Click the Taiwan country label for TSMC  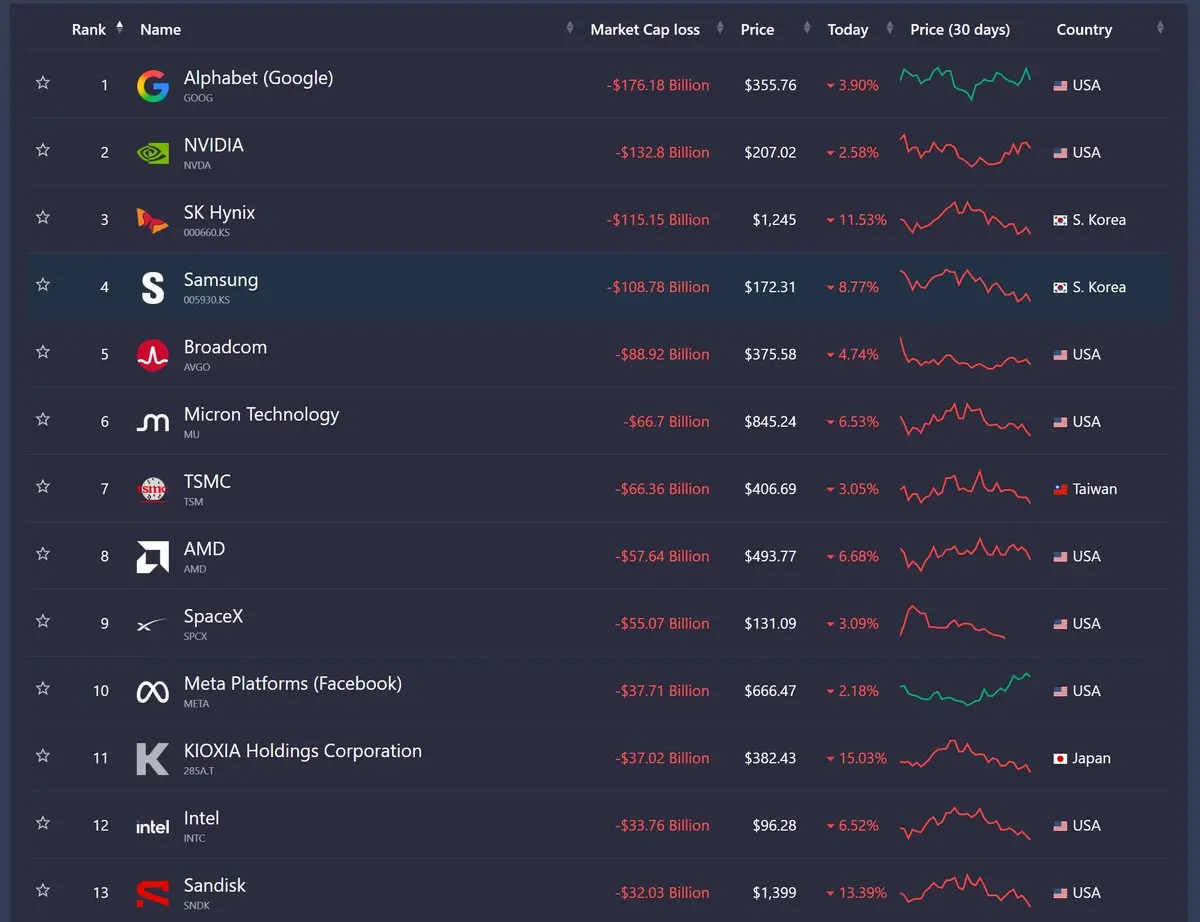[x=1095, y=489]
